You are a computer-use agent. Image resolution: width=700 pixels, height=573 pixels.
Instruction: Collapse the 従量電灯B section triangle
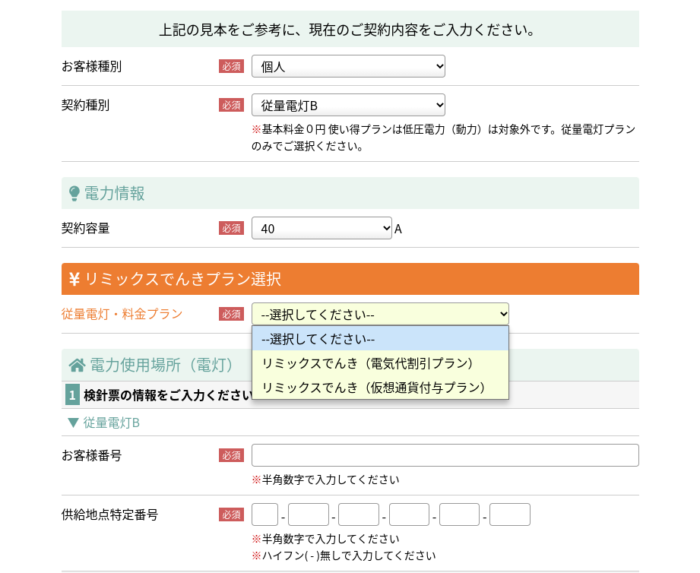pyautogui.click(x=73, y=423)
